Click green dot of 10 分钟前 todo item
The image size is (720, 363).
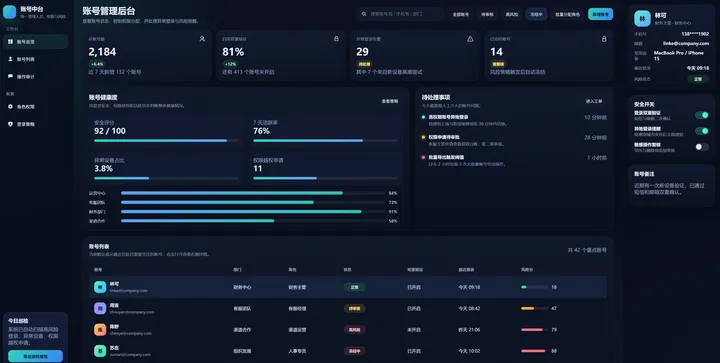[x=423, y=117]
